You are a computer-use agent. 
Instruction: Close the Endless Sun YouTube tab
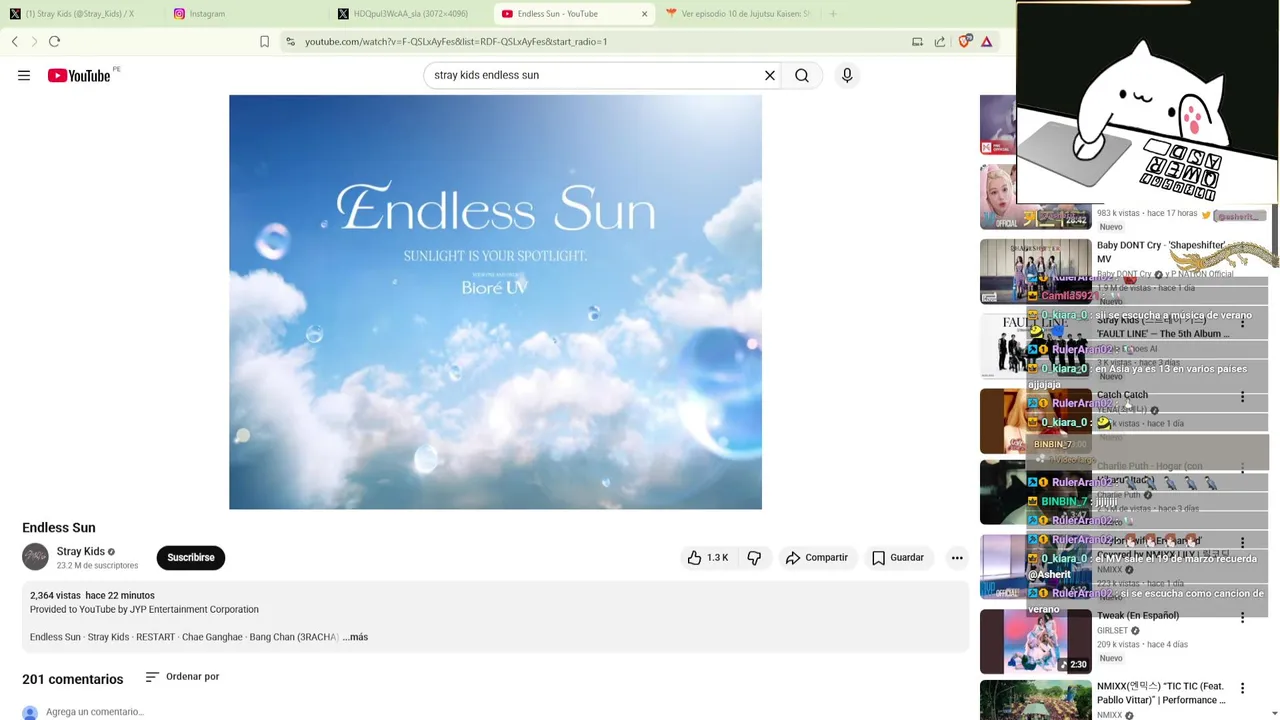pos(644,14)
